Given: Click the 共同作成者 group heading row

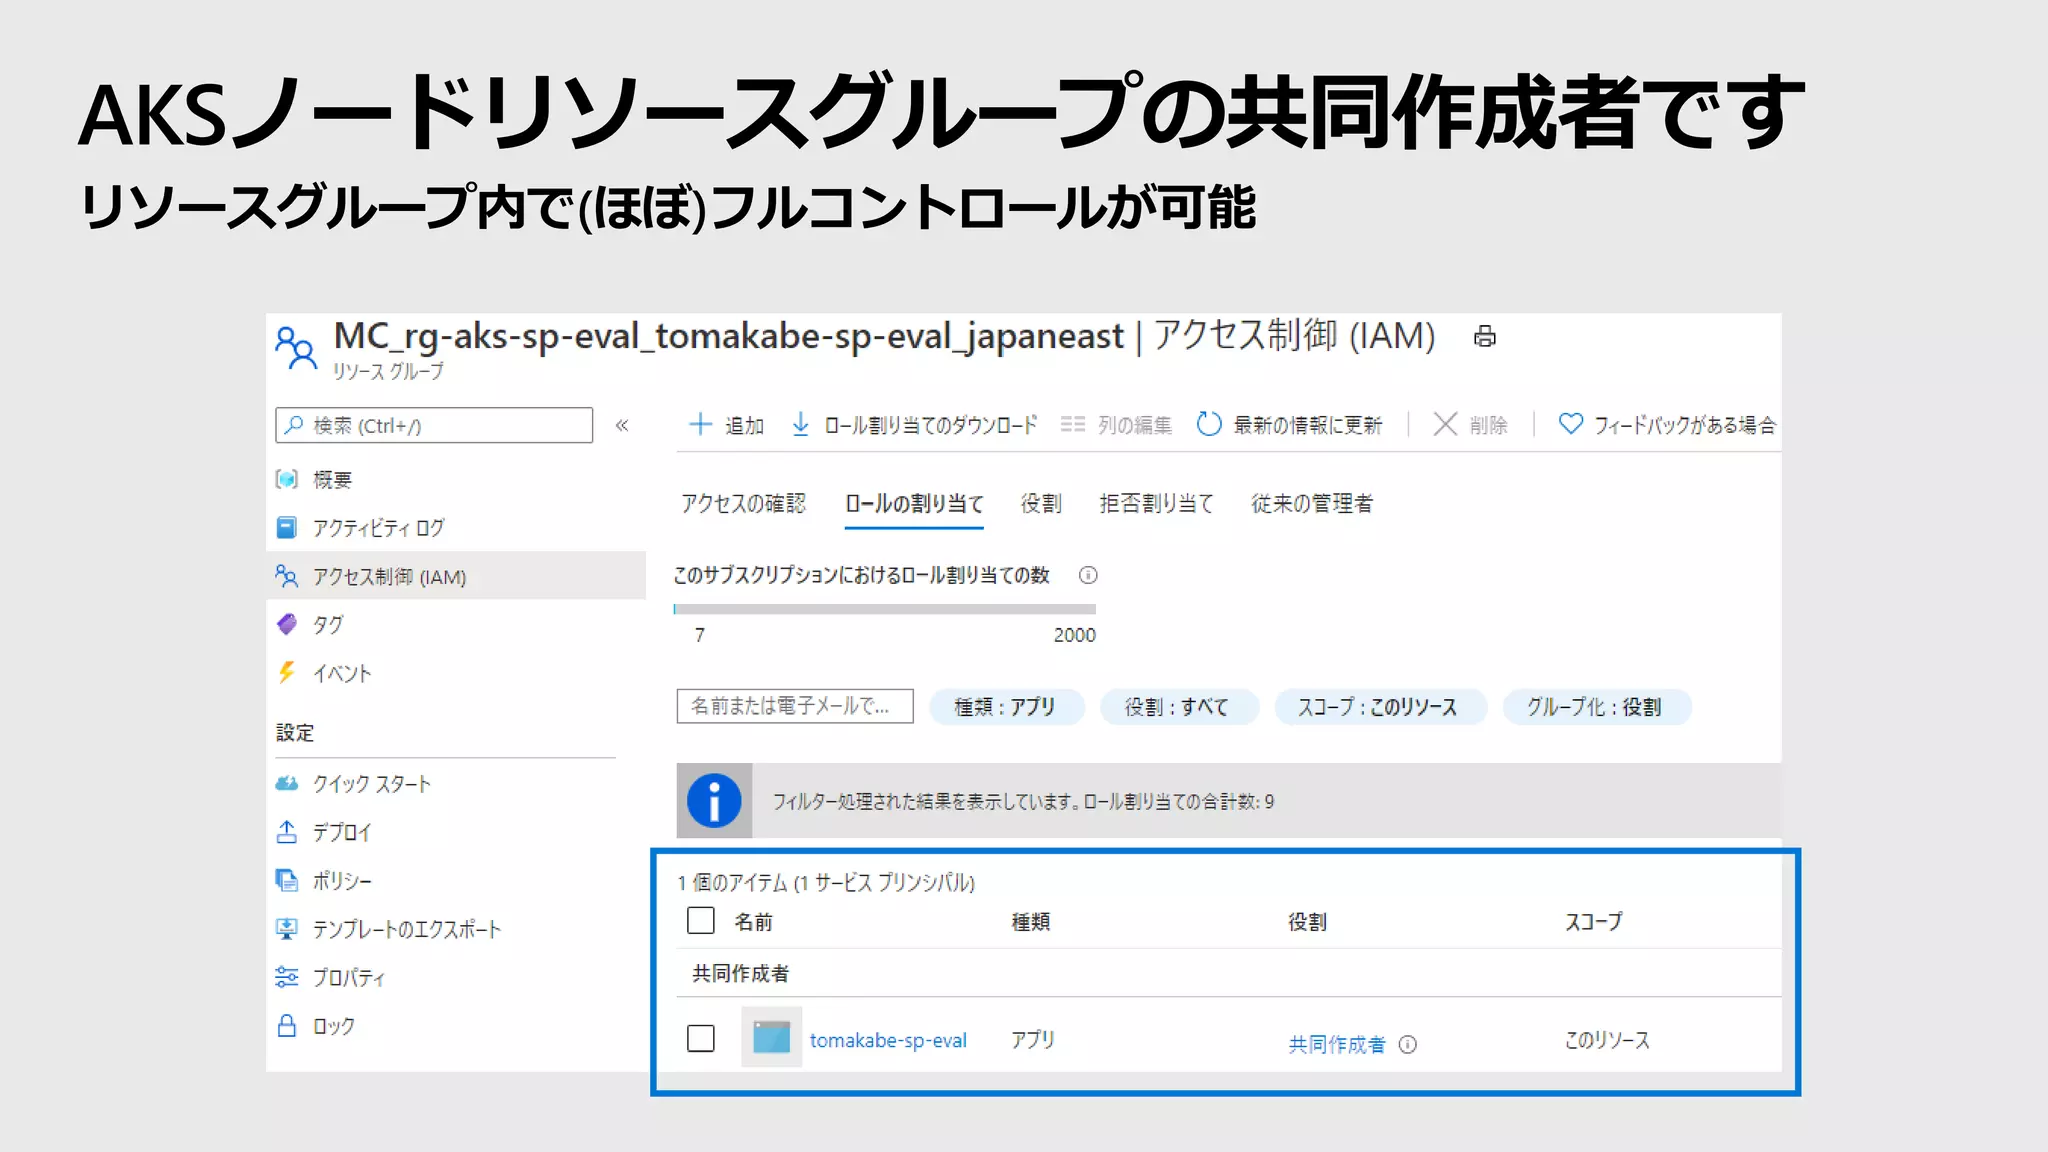Looking at the screenshot, I should (1230, 973).
